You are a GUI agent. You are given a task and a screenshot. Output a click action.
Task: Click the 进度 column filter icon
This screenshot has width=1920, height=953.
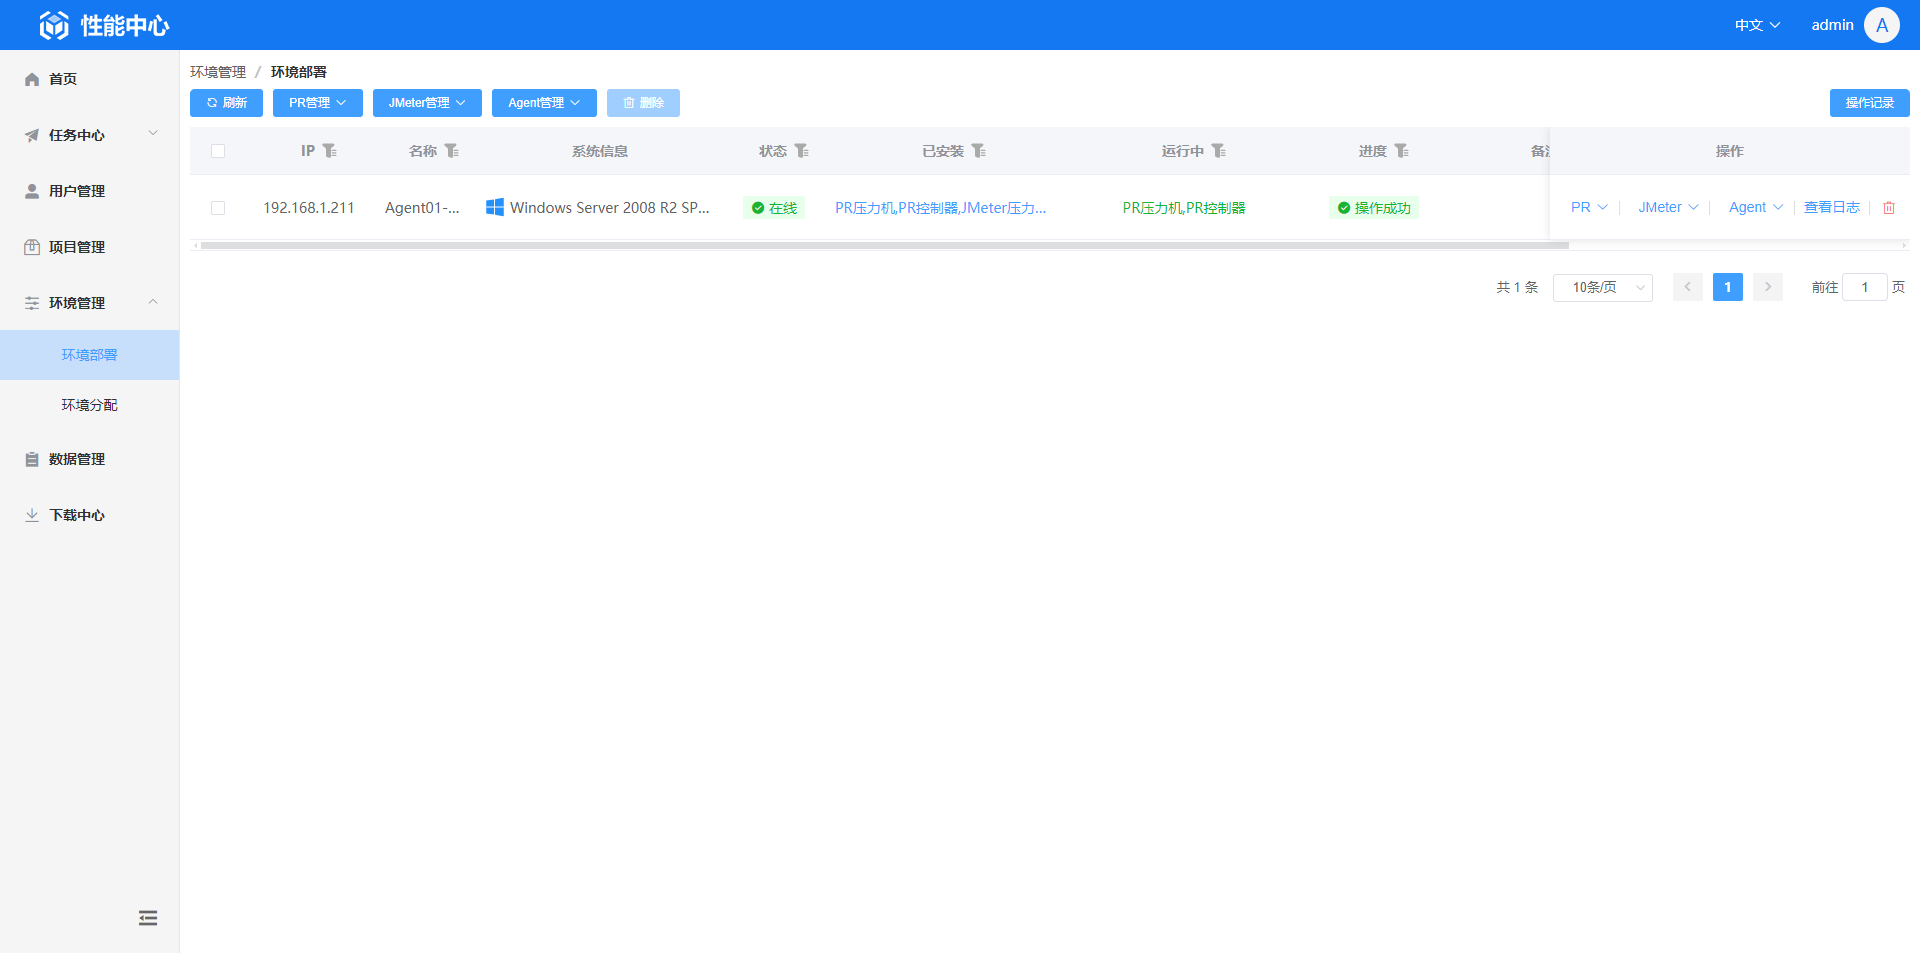(x=1401, y=151)
